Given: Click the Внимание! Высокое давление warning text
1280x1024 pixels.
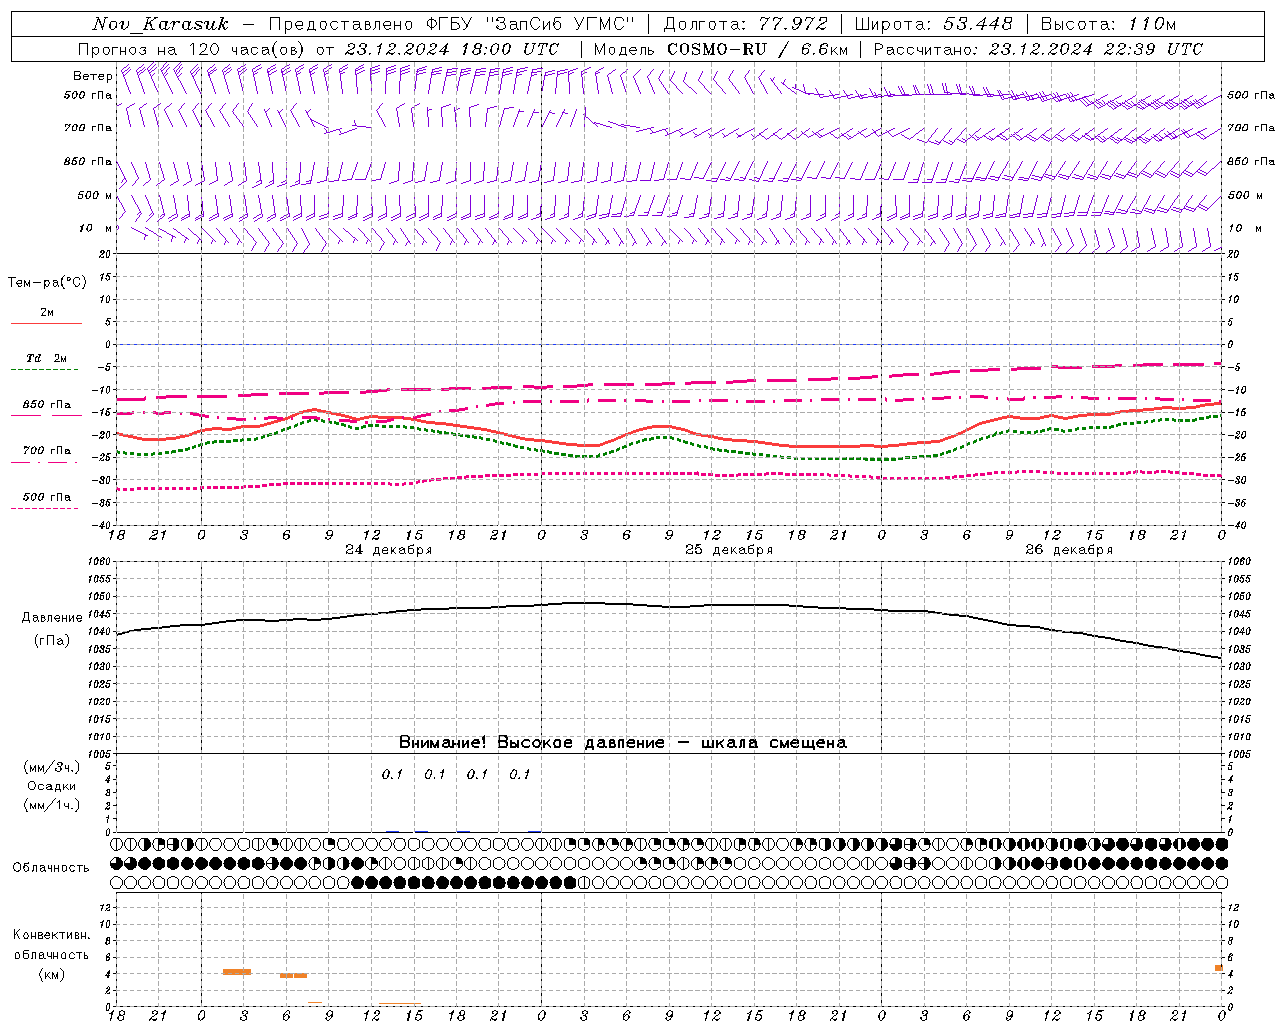Looking at the screenshot, I should tap(622, 743).
